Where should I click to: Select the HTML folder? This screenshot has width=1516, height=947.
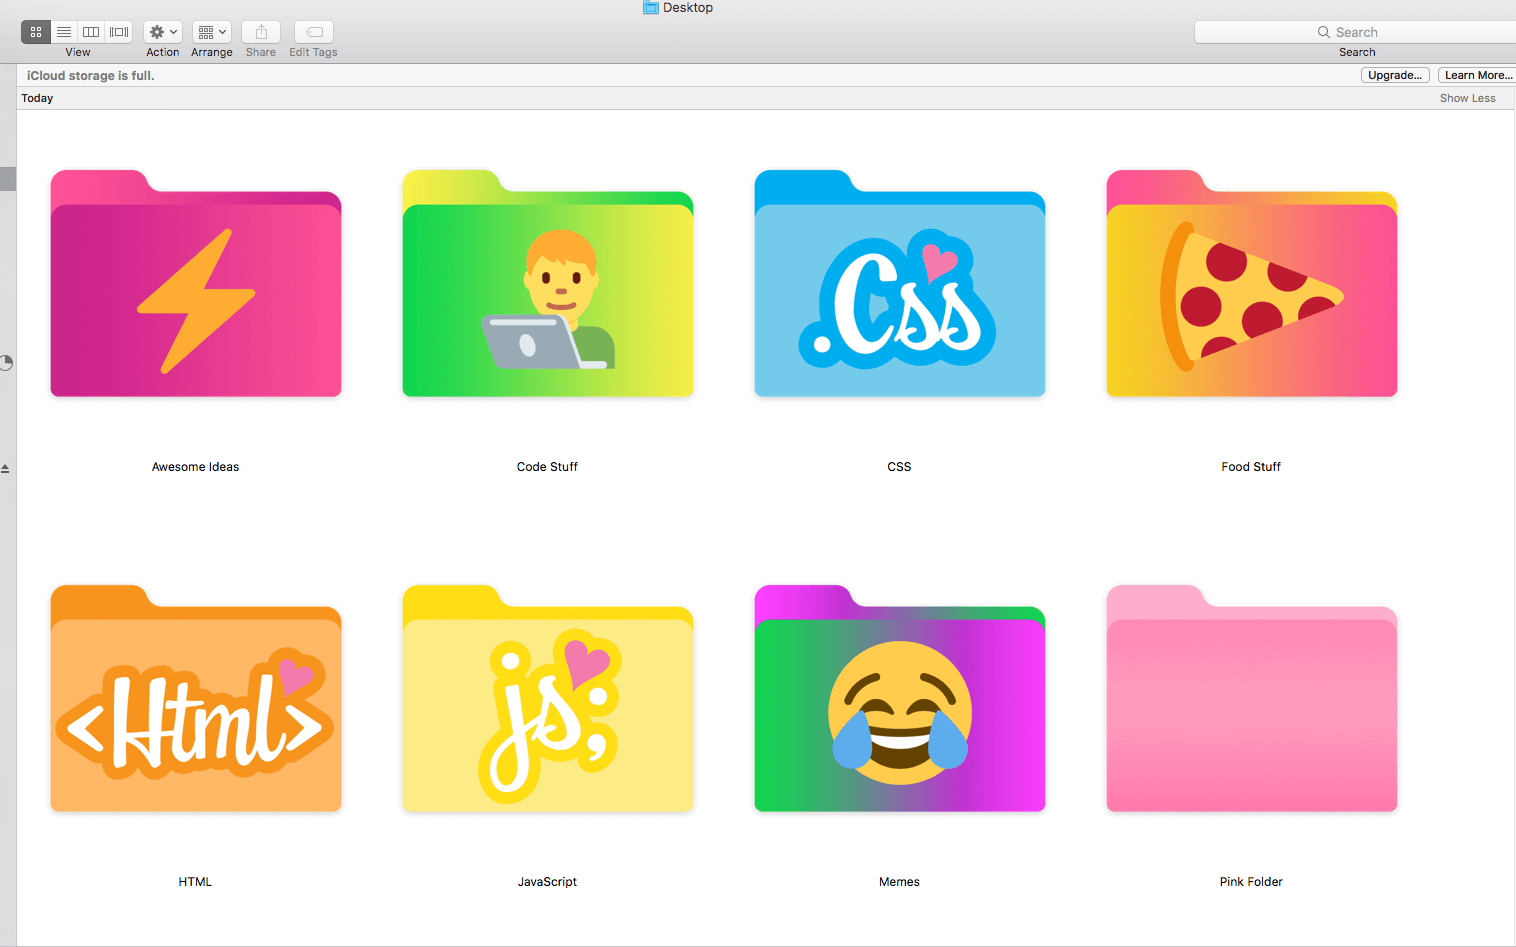click(x=195, y=698)
